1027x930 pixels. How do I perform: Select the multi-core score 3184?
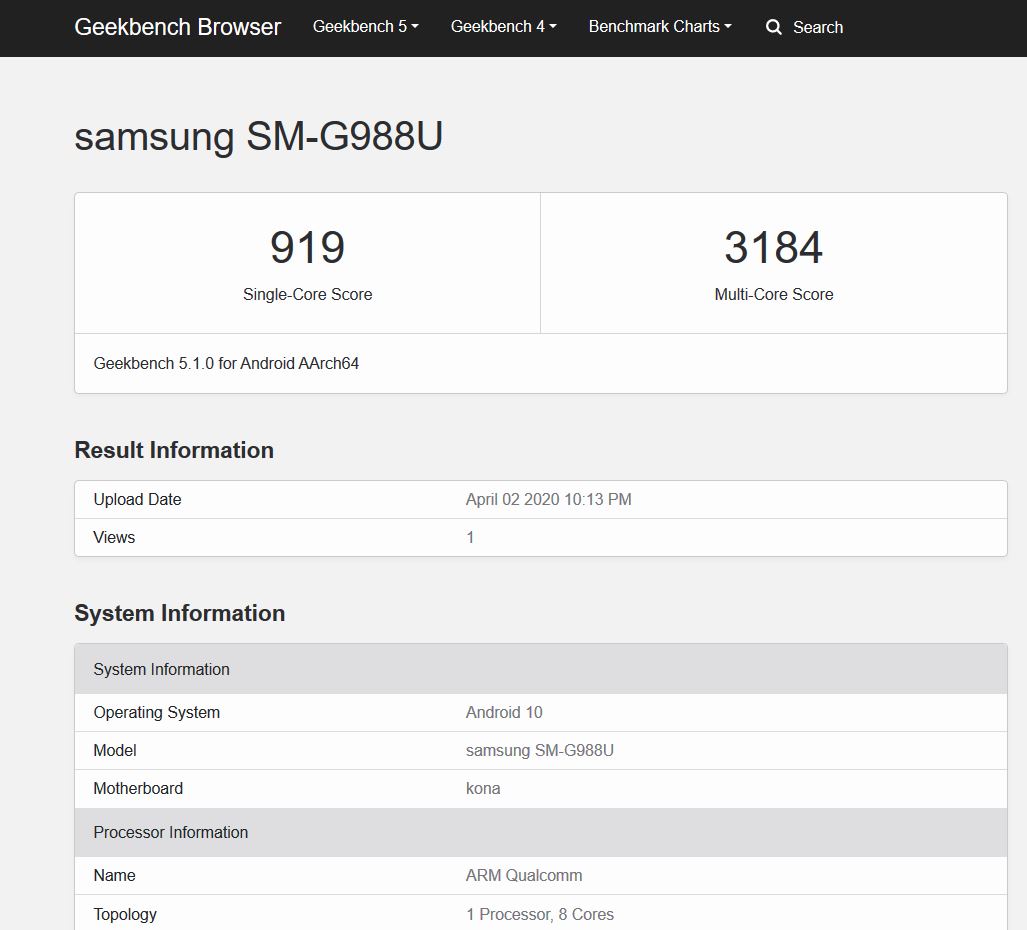[x=774, y=248]
